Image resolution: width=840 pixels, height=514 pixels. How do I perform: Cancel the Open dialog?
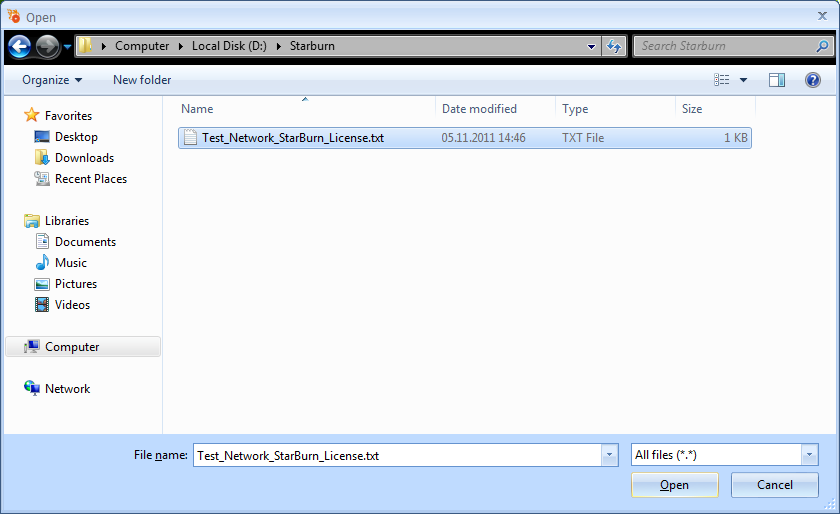coord(775,485)
